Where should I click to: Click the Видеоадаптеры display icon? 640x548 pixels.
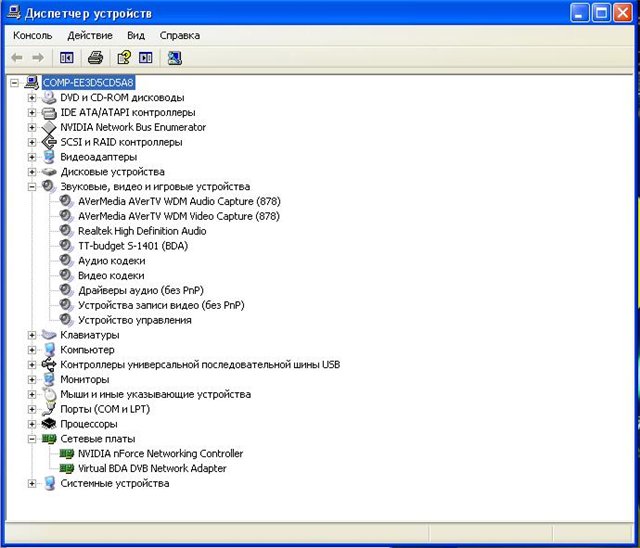tap(49, 157)
